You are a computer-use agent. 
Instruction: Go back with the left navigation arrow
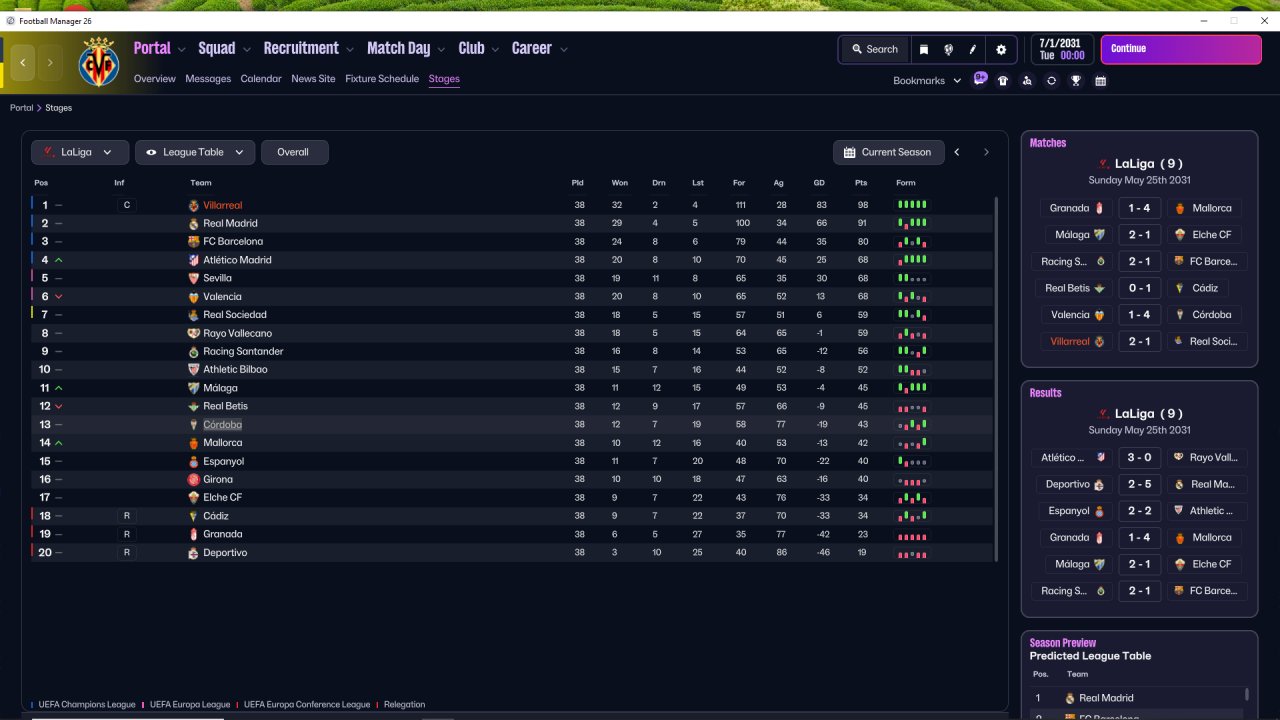(x=23, y=62)
